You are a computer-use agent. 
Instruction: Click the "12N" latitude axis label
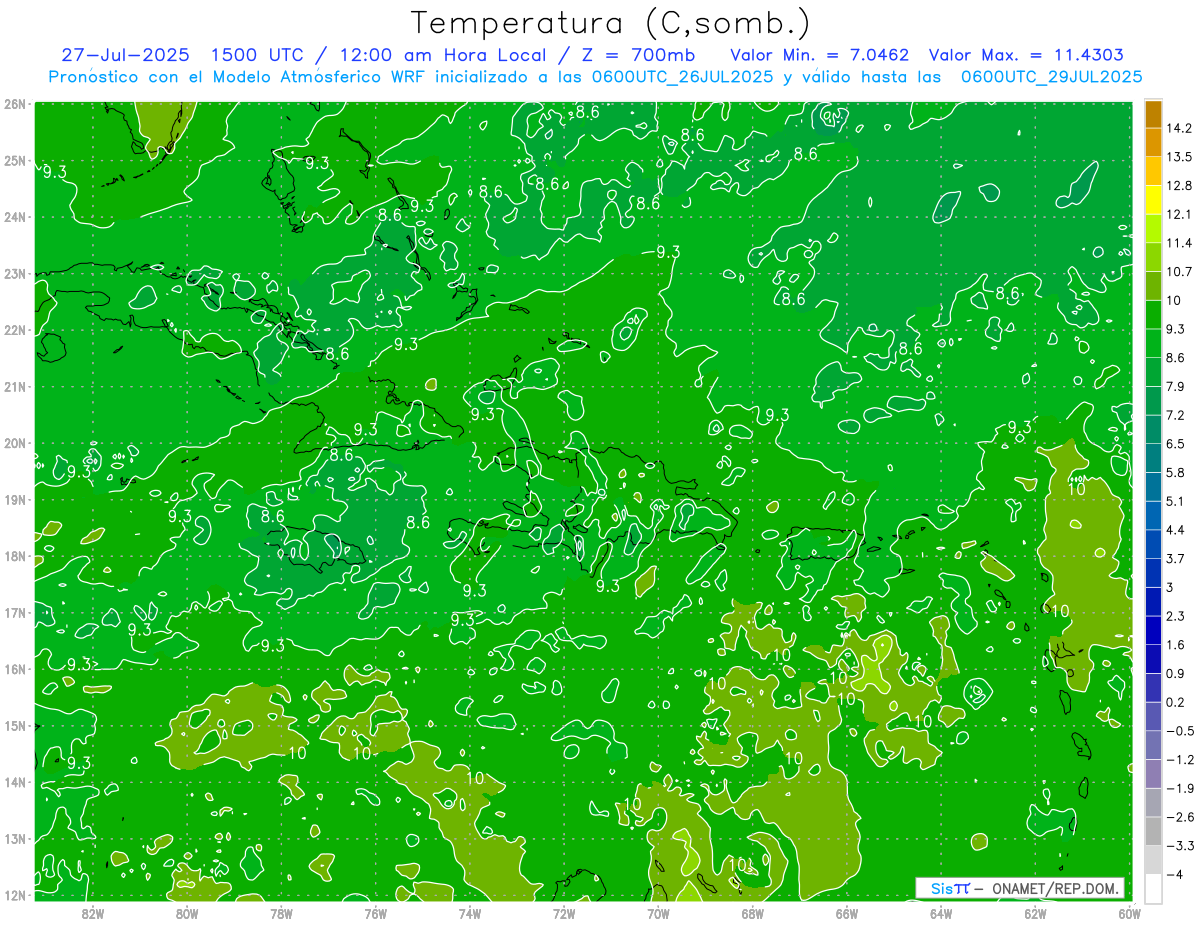[14, 895]
